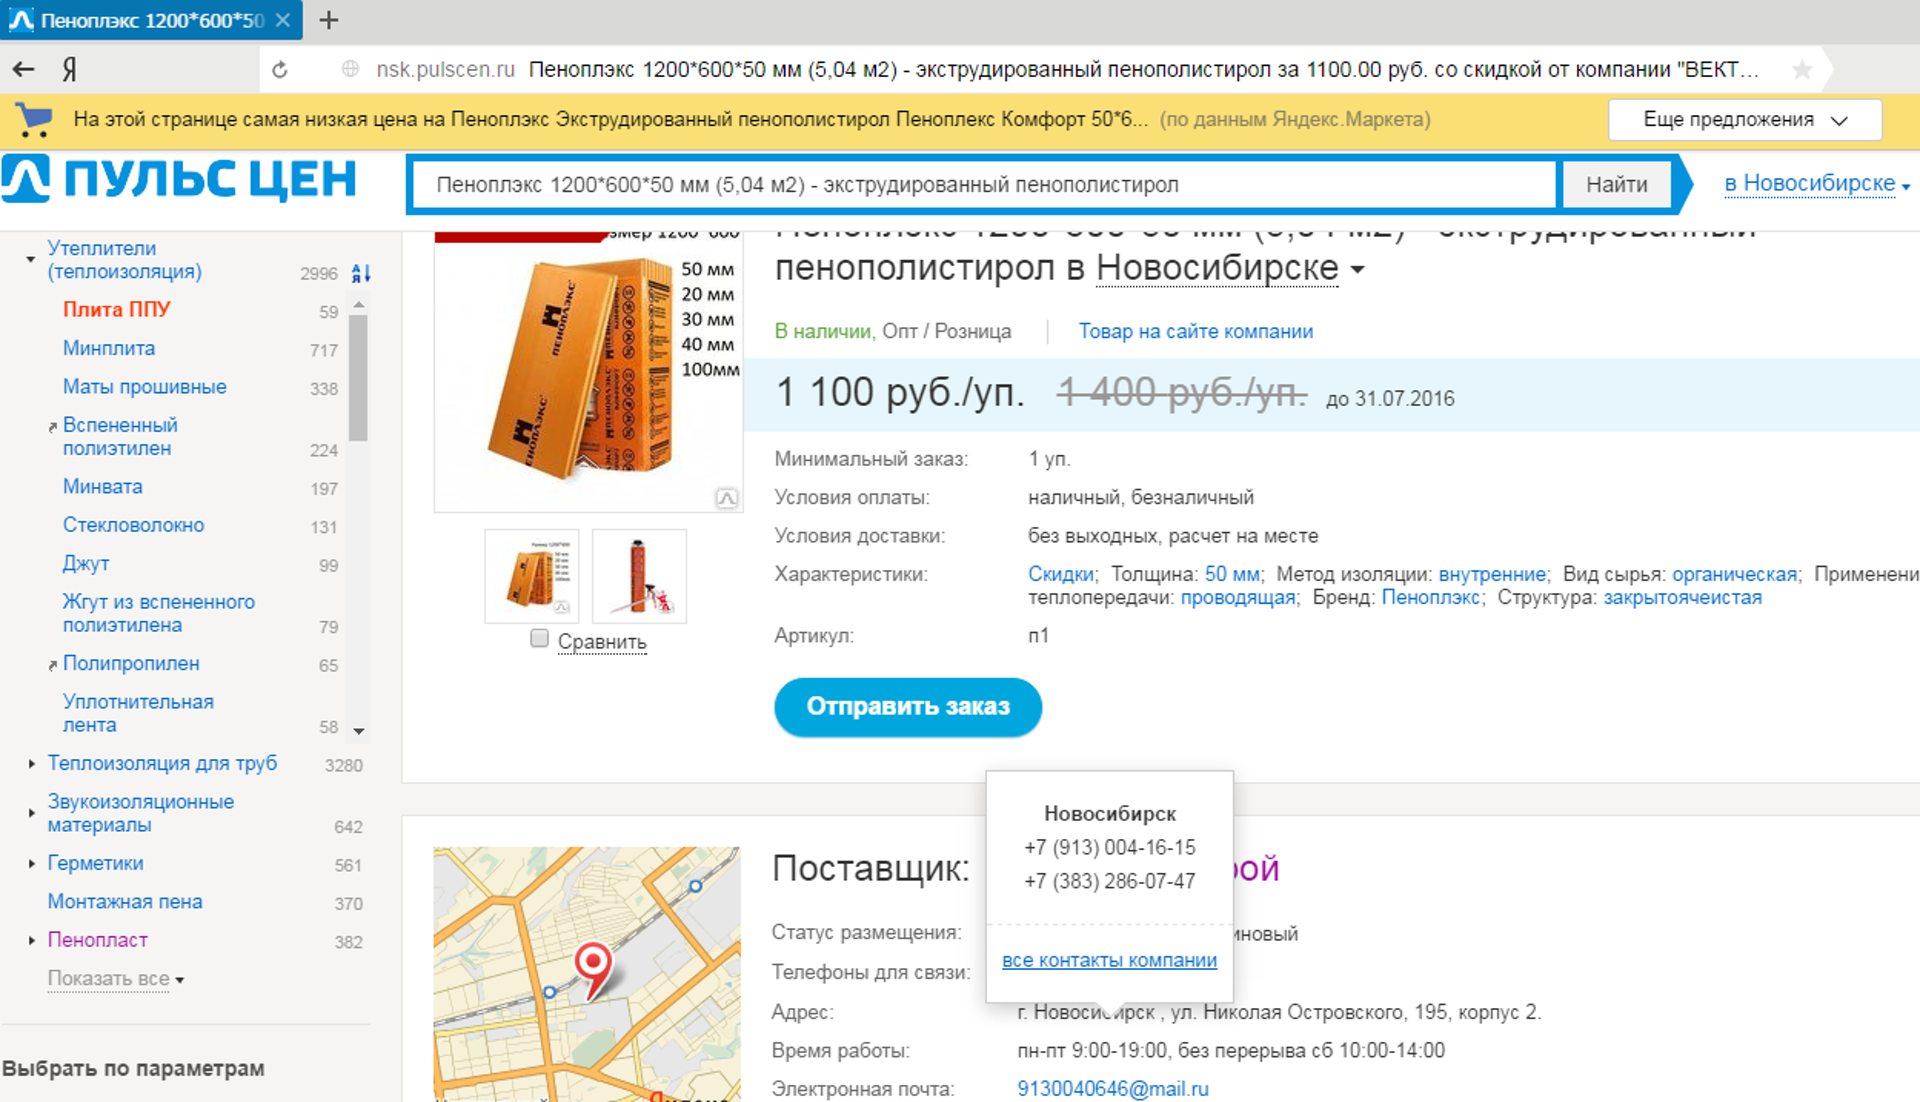
Task: Open Минплита category
Action: tap(109, 349)
